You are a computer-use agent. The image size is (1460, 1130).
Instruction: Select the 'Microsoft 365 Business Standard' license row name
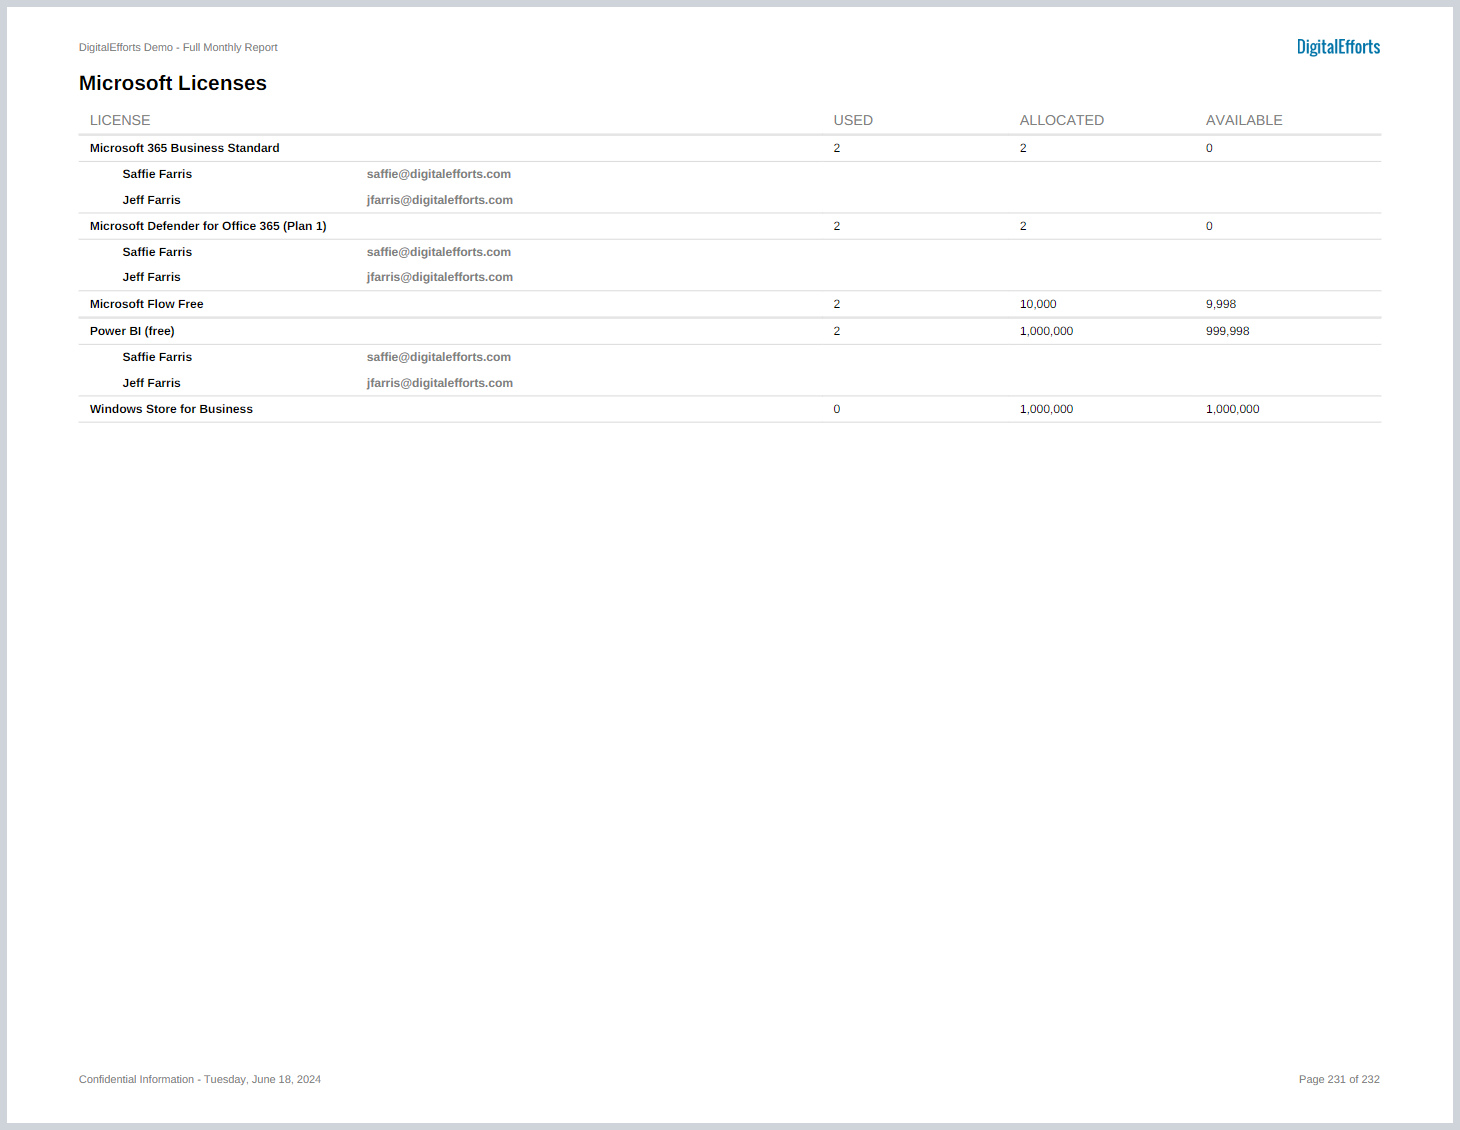185,148
